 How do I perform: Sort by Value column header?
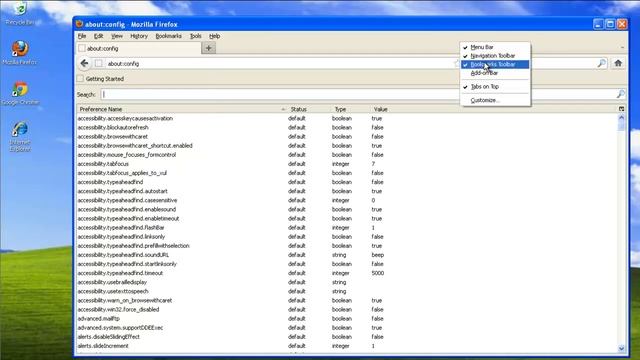[494, 109]
